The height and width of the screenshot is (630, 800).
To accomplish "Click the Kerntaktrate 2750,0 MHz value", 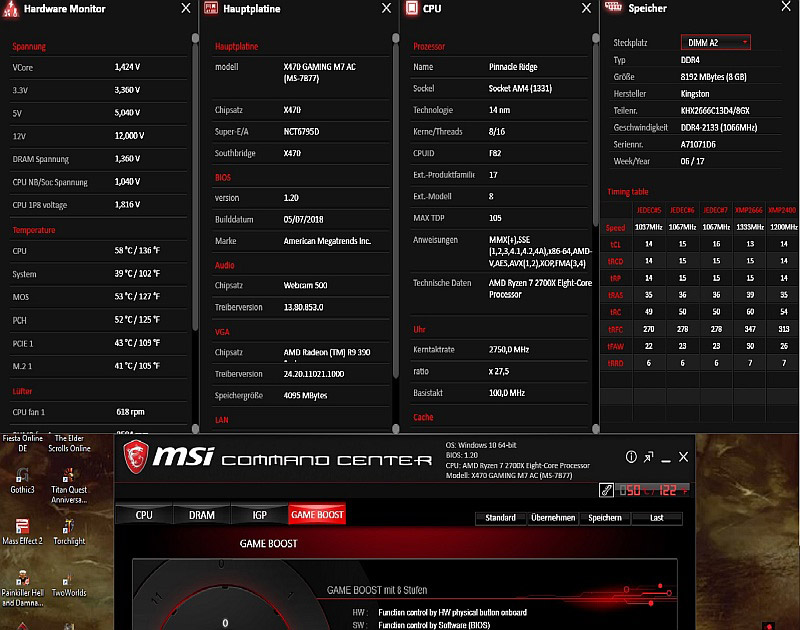I will pyautogui.click(x=509, y=349).
